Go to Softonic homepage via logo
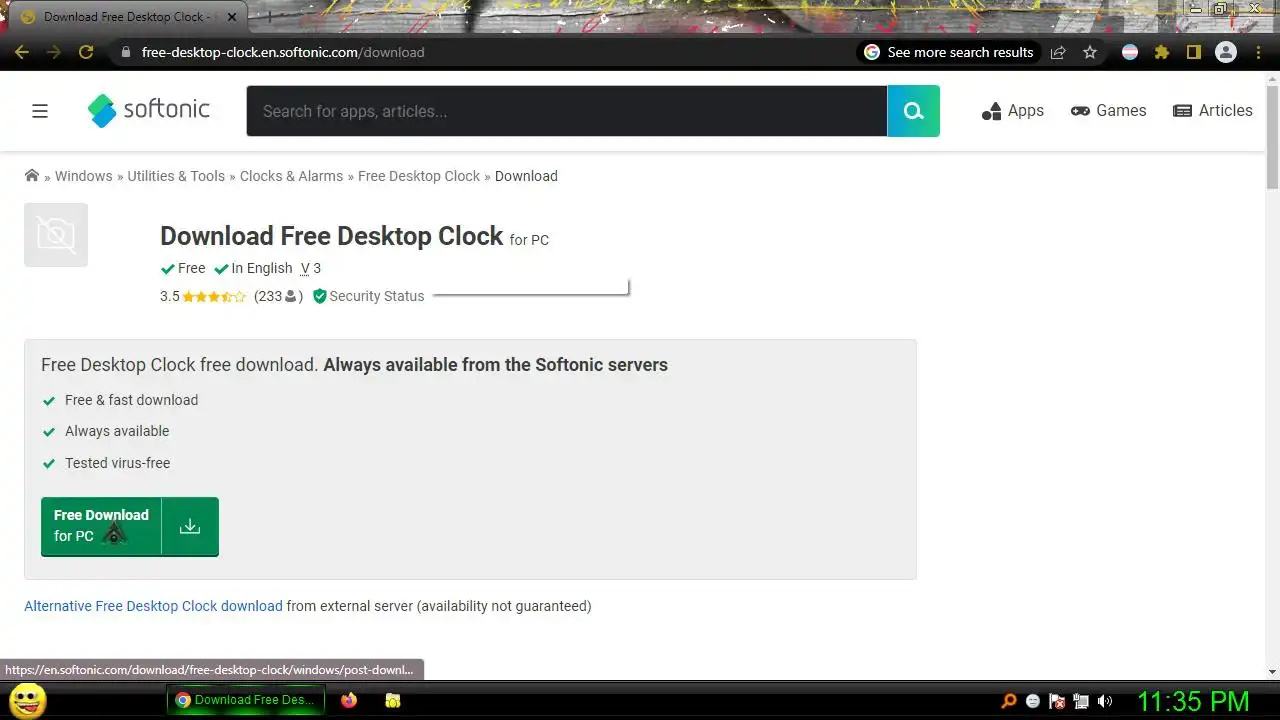The height and width of the screenshot is (720, 1280). tap(148, 110)
